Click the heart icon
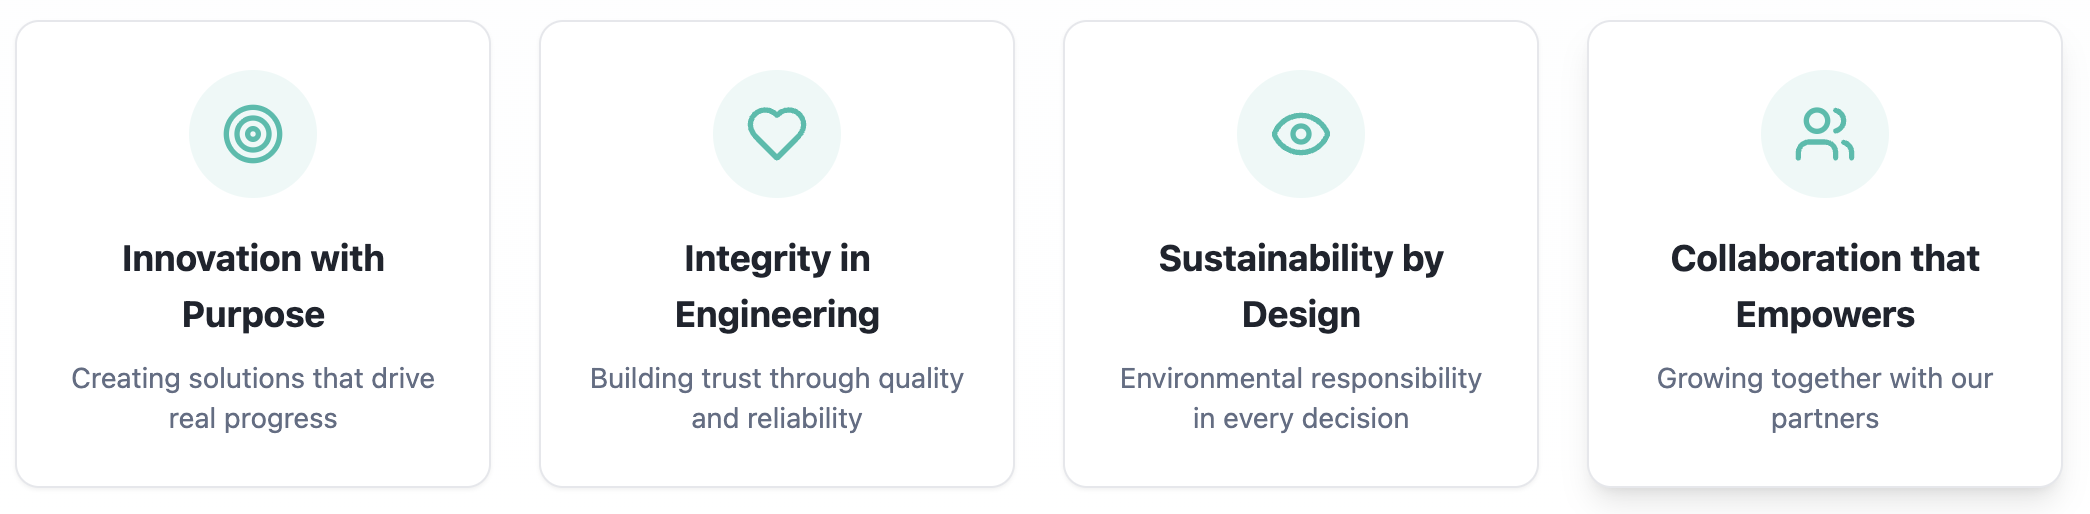2090x514 pixels. pyautogui.click(x=777, y=134)
